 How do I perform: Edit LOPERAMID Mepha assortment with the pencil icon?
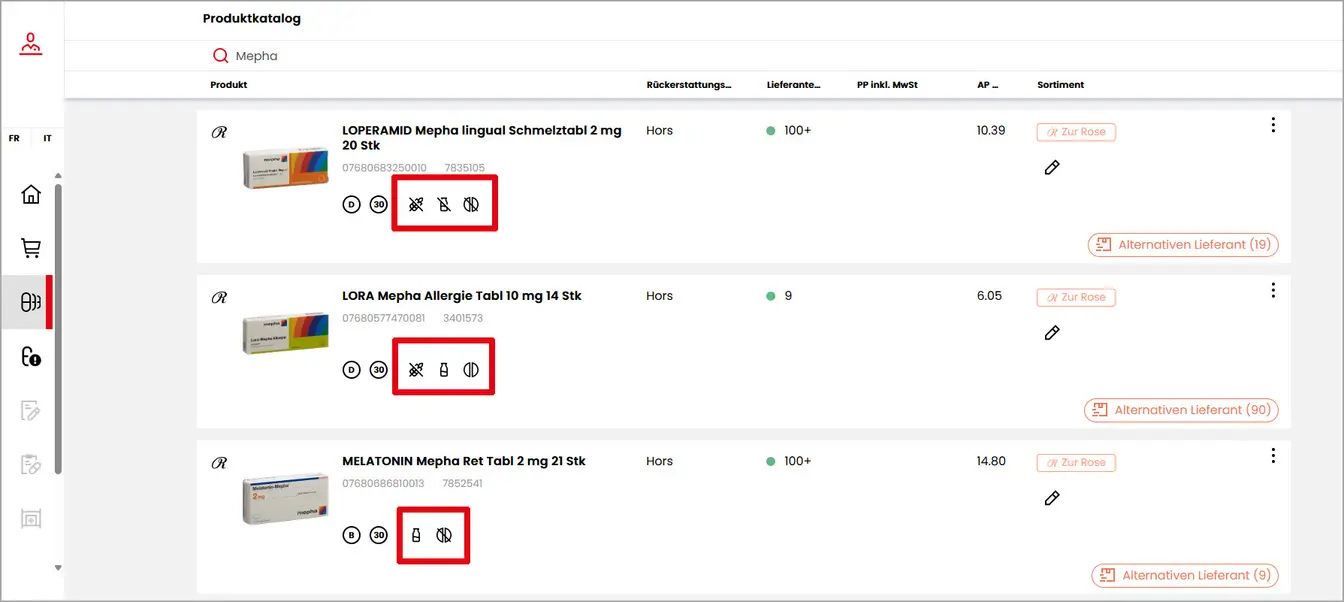click(1051, 168)
